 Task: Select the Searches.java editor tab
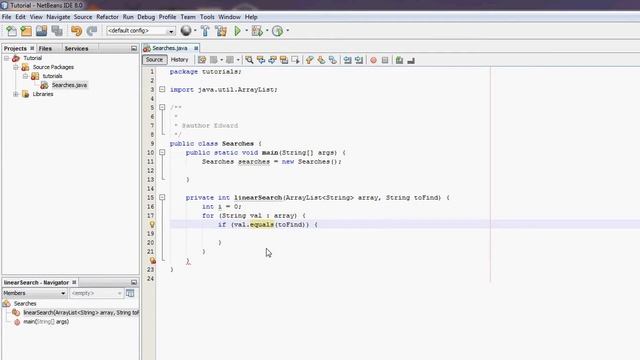pyautogui.click(x=169, y=48)
